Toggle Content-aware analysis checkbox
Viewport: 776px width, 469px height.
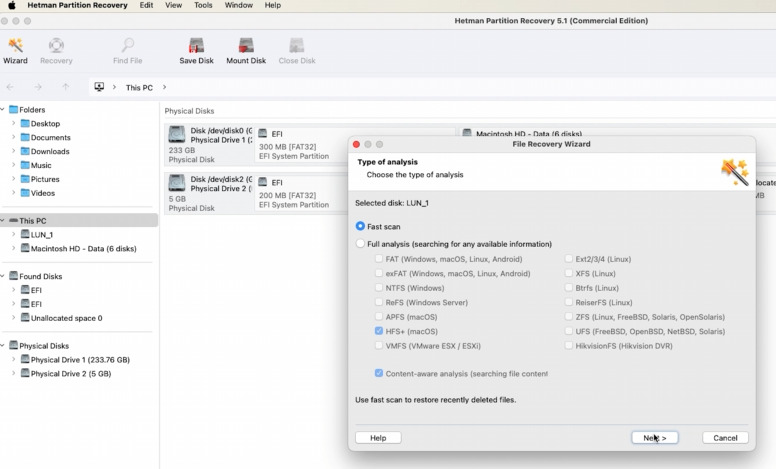pos(379,373)
